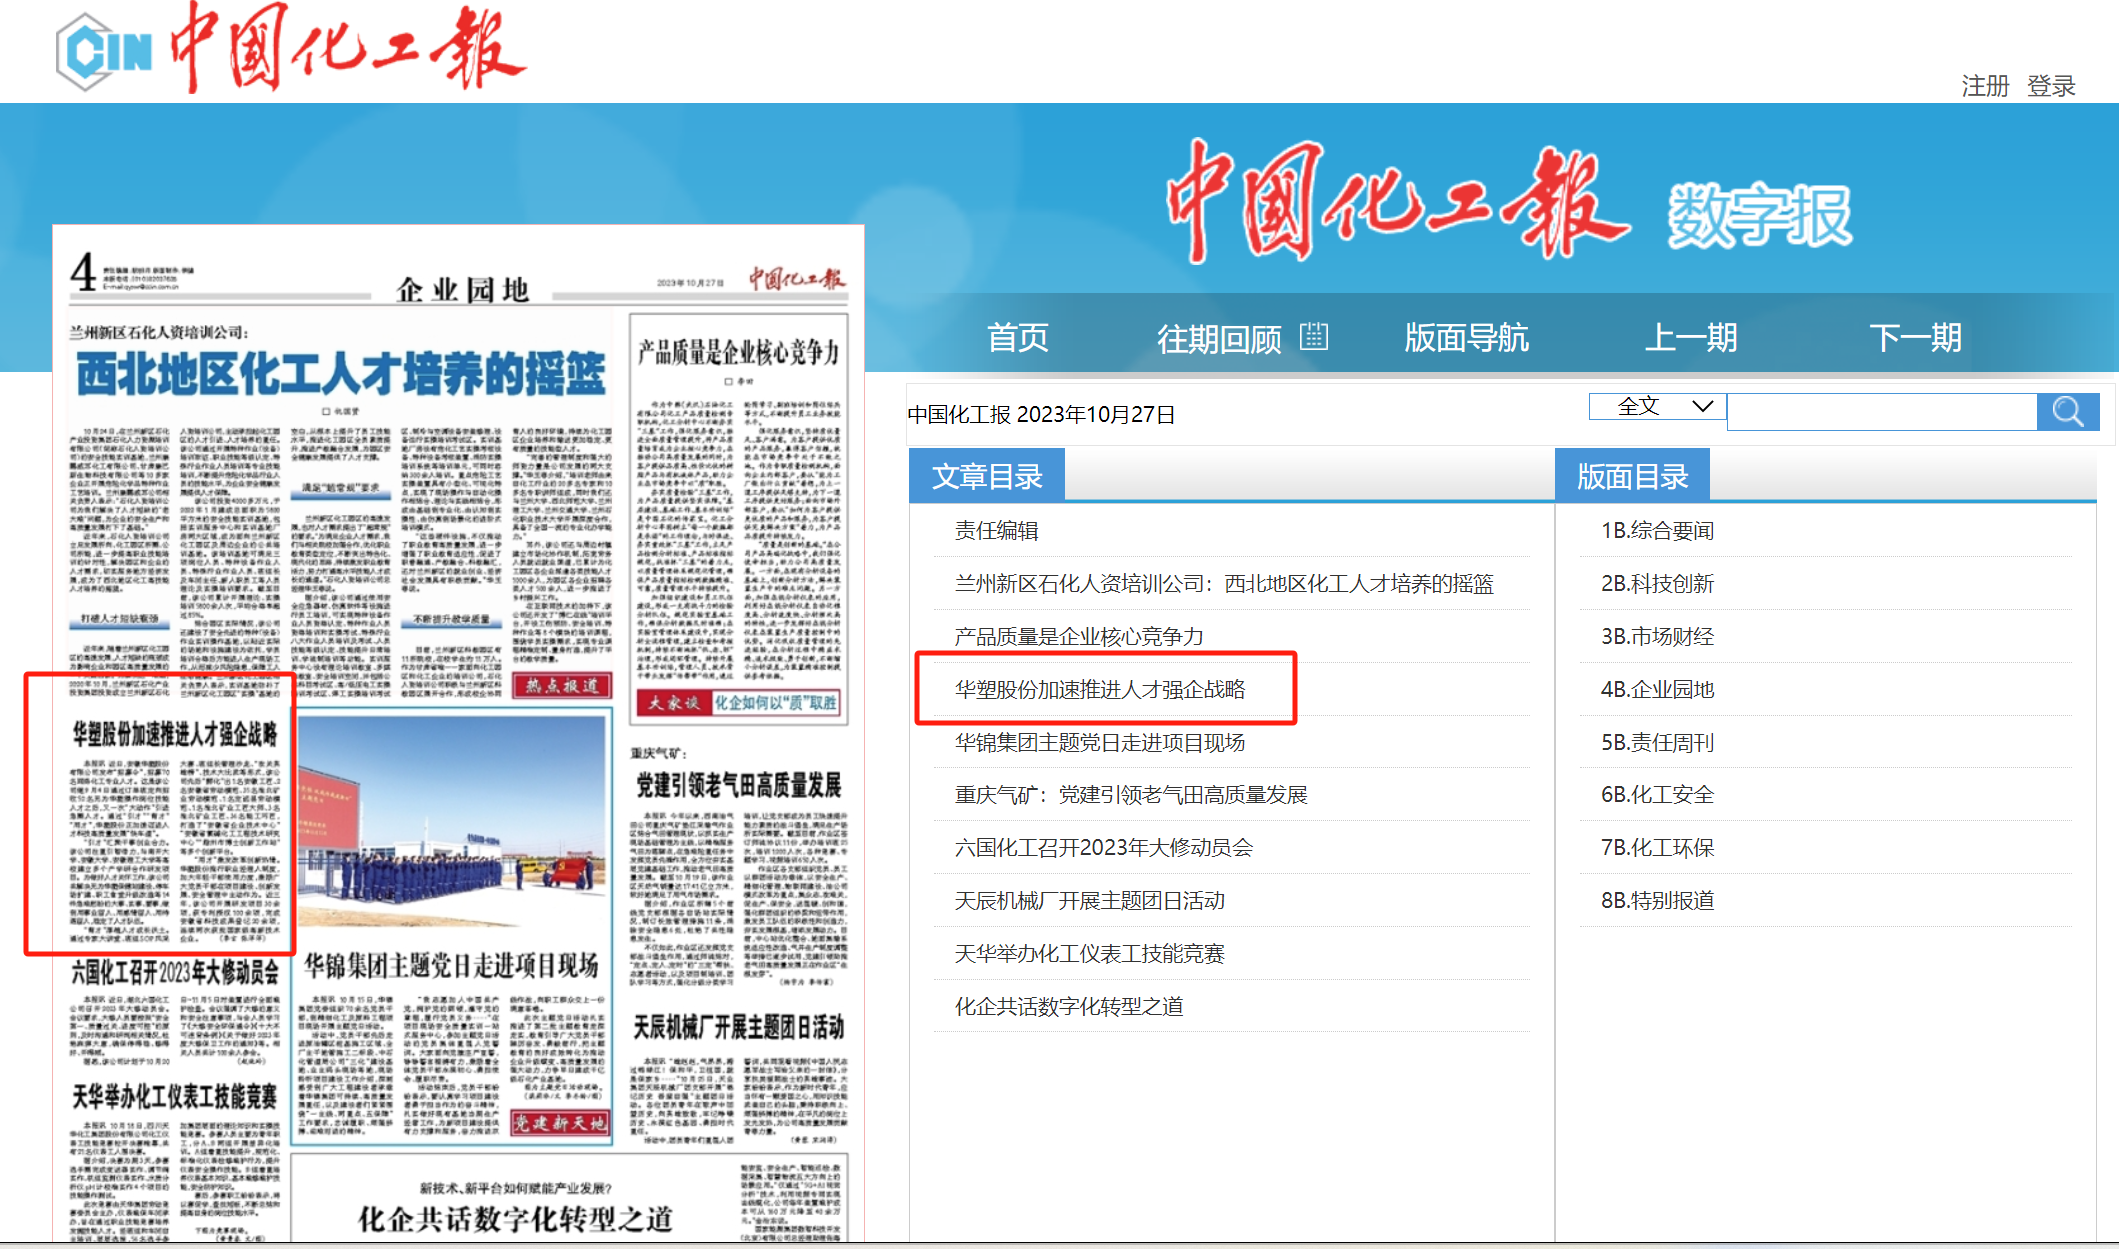The height and width of the screenshot is (1249, 2119).
Task: Switch to the 文章目录 tab
Action: (986, 476)
